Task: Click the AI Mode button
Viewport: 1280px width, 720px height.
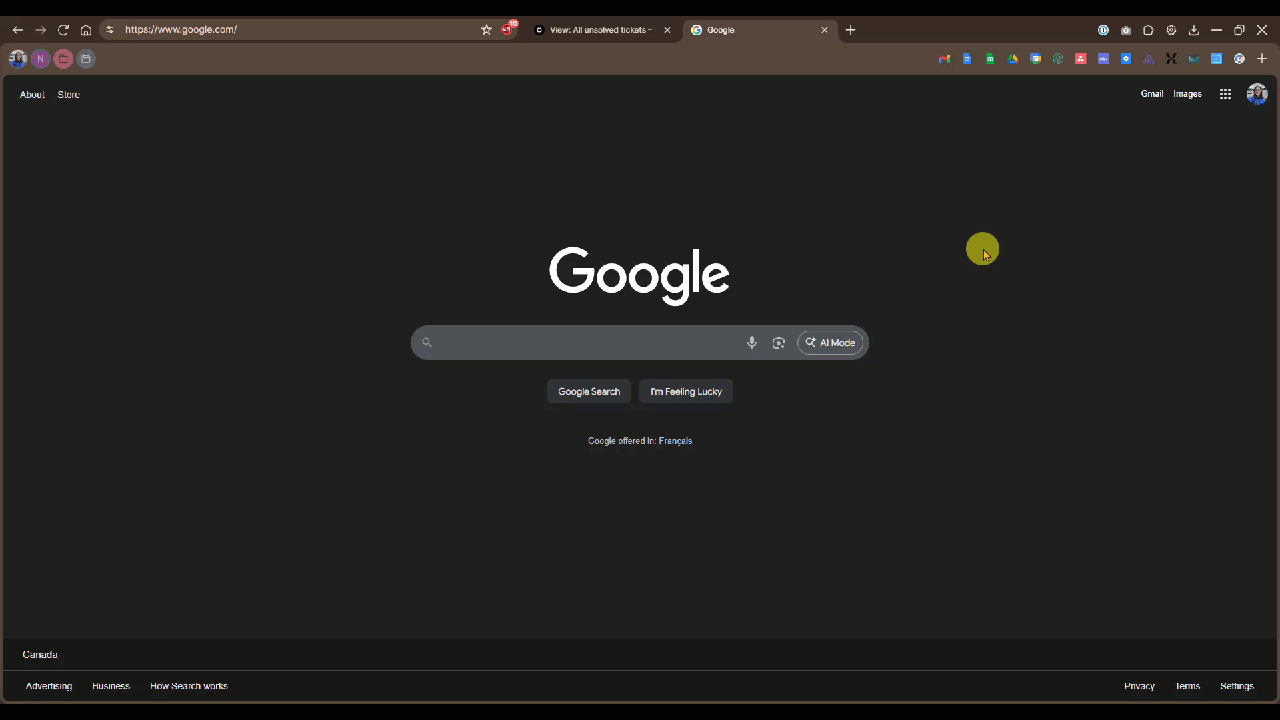Action: (830, 343)
